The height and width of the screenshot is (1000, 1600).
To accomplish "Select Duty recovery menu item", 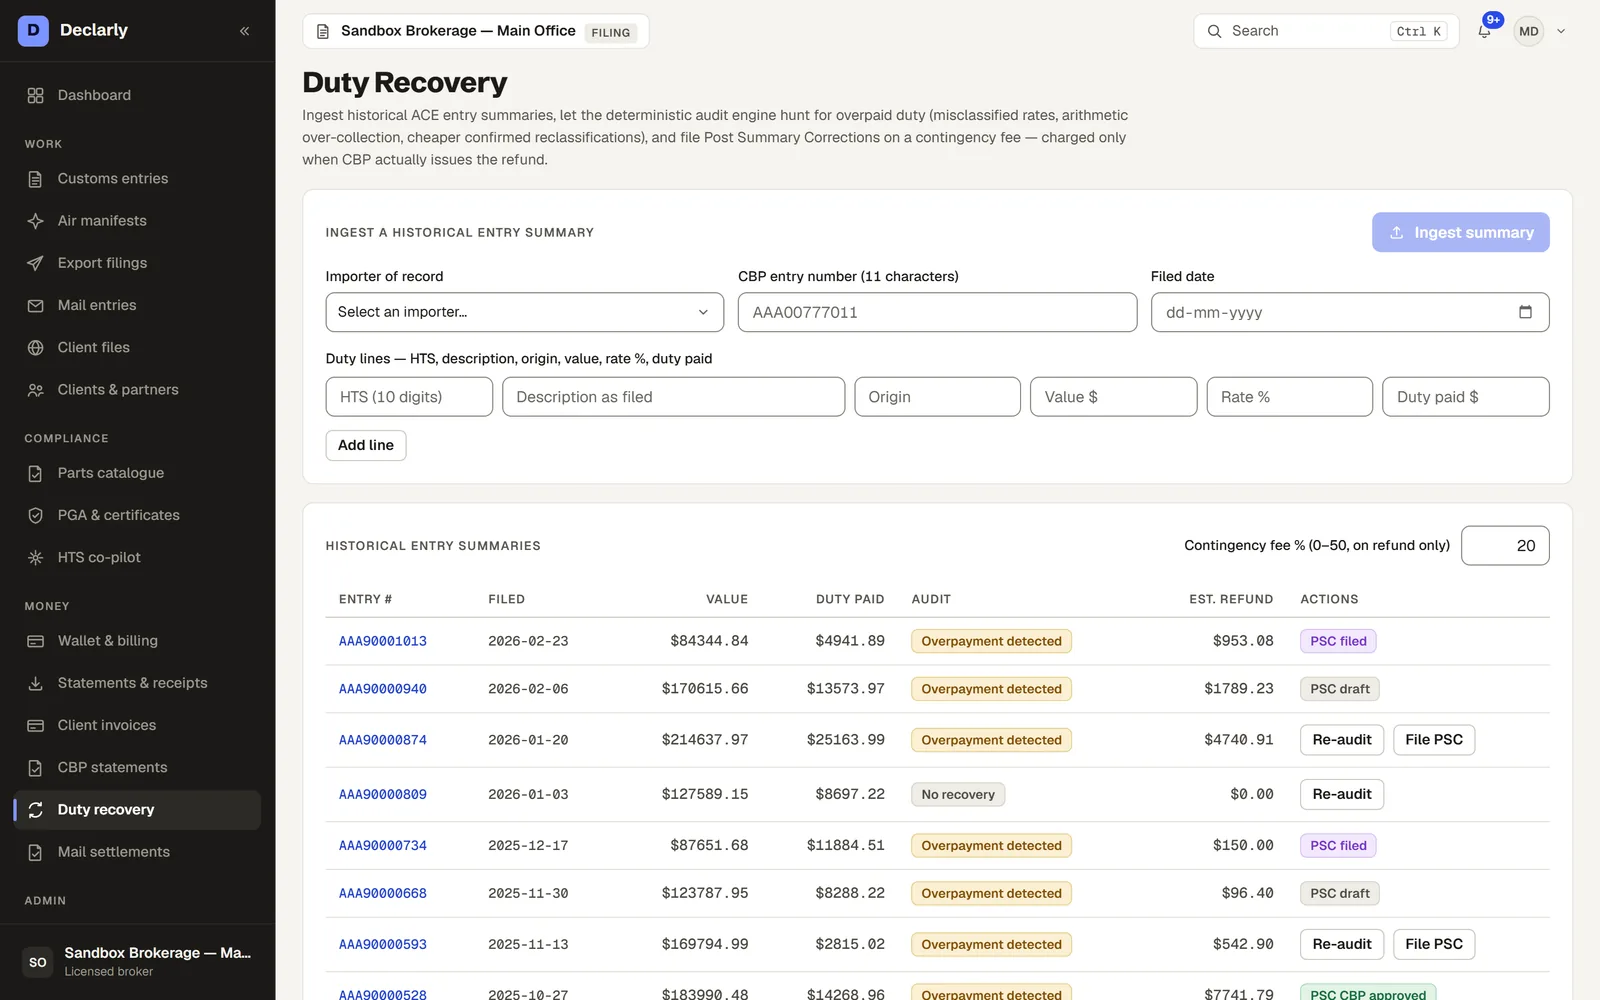I will tap(137, 810).
